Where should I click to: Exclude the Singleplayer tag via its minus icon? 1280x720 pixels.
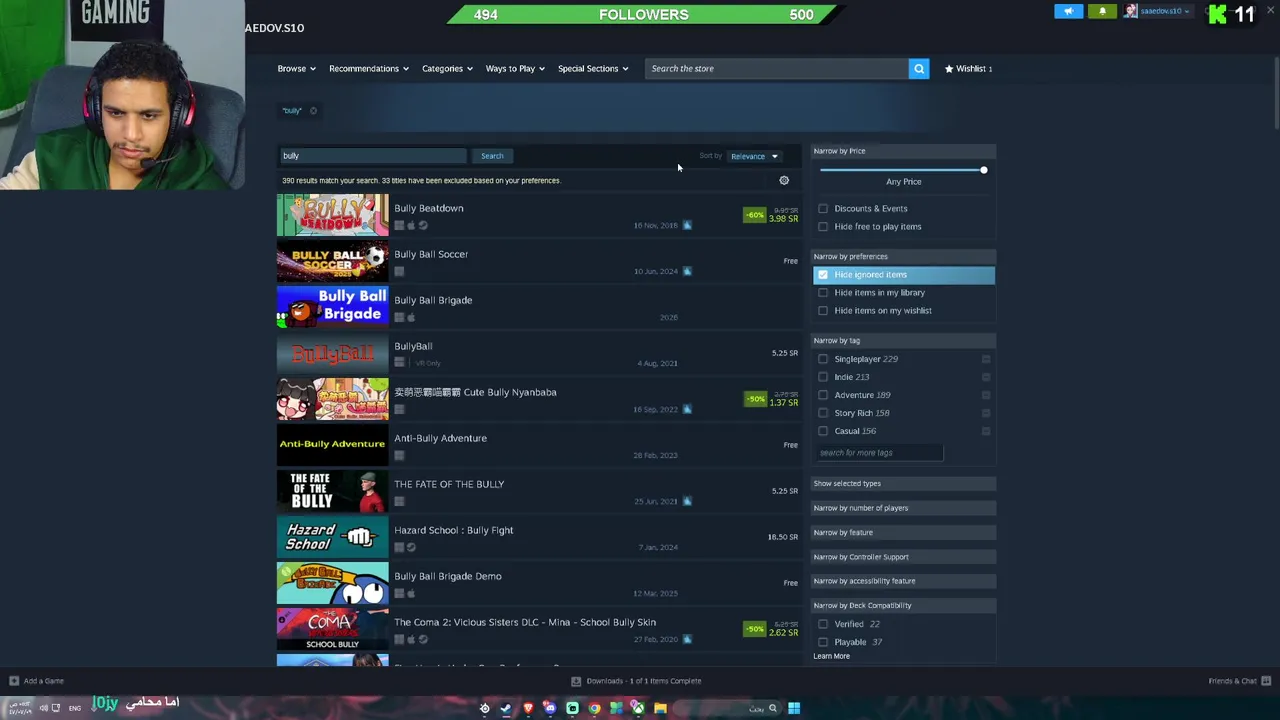pyautogui.click(x=986, y=359)
